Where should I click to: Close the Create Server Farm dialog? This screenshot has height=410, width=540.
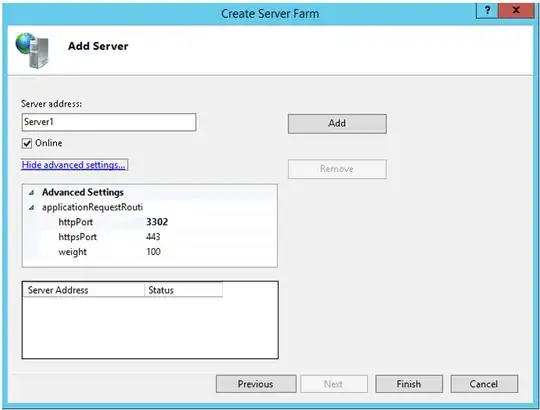[x=516, y=11]
